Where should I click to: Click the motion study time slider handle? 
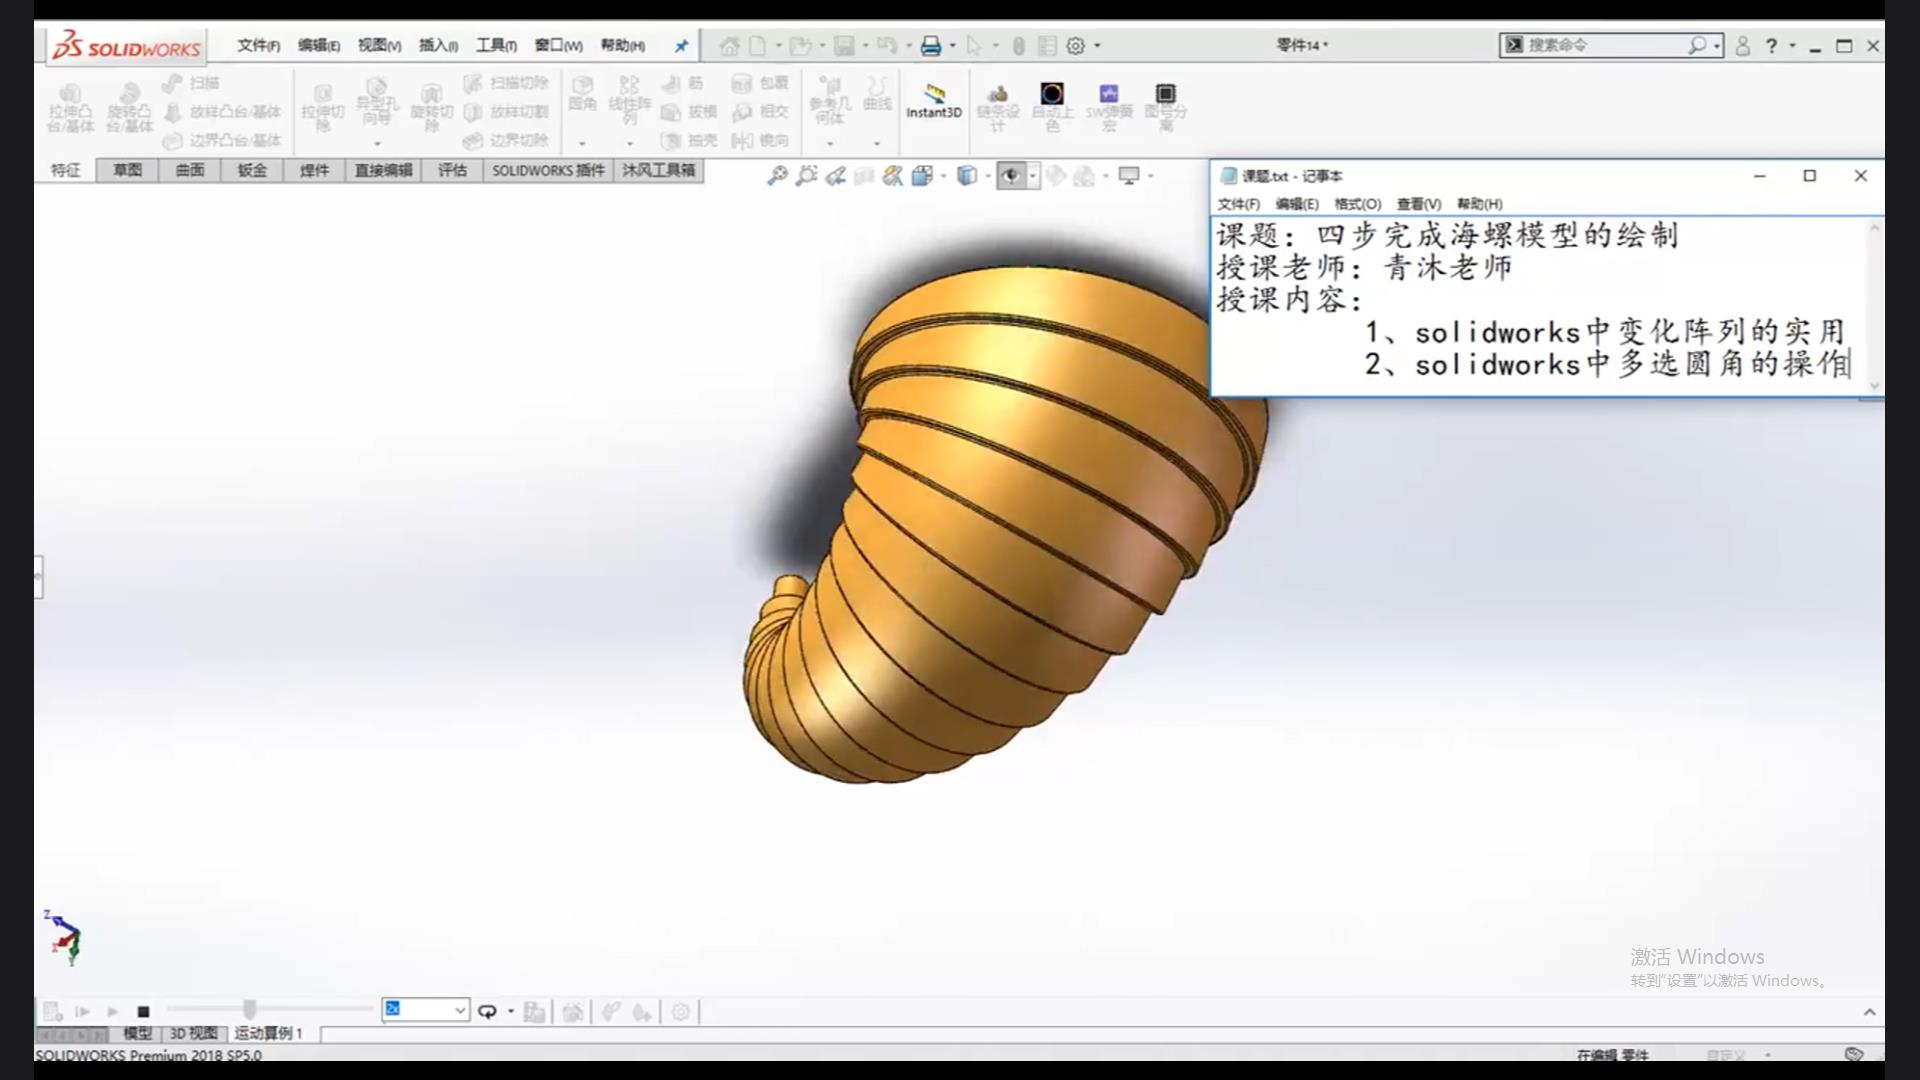click(250, 1010)
